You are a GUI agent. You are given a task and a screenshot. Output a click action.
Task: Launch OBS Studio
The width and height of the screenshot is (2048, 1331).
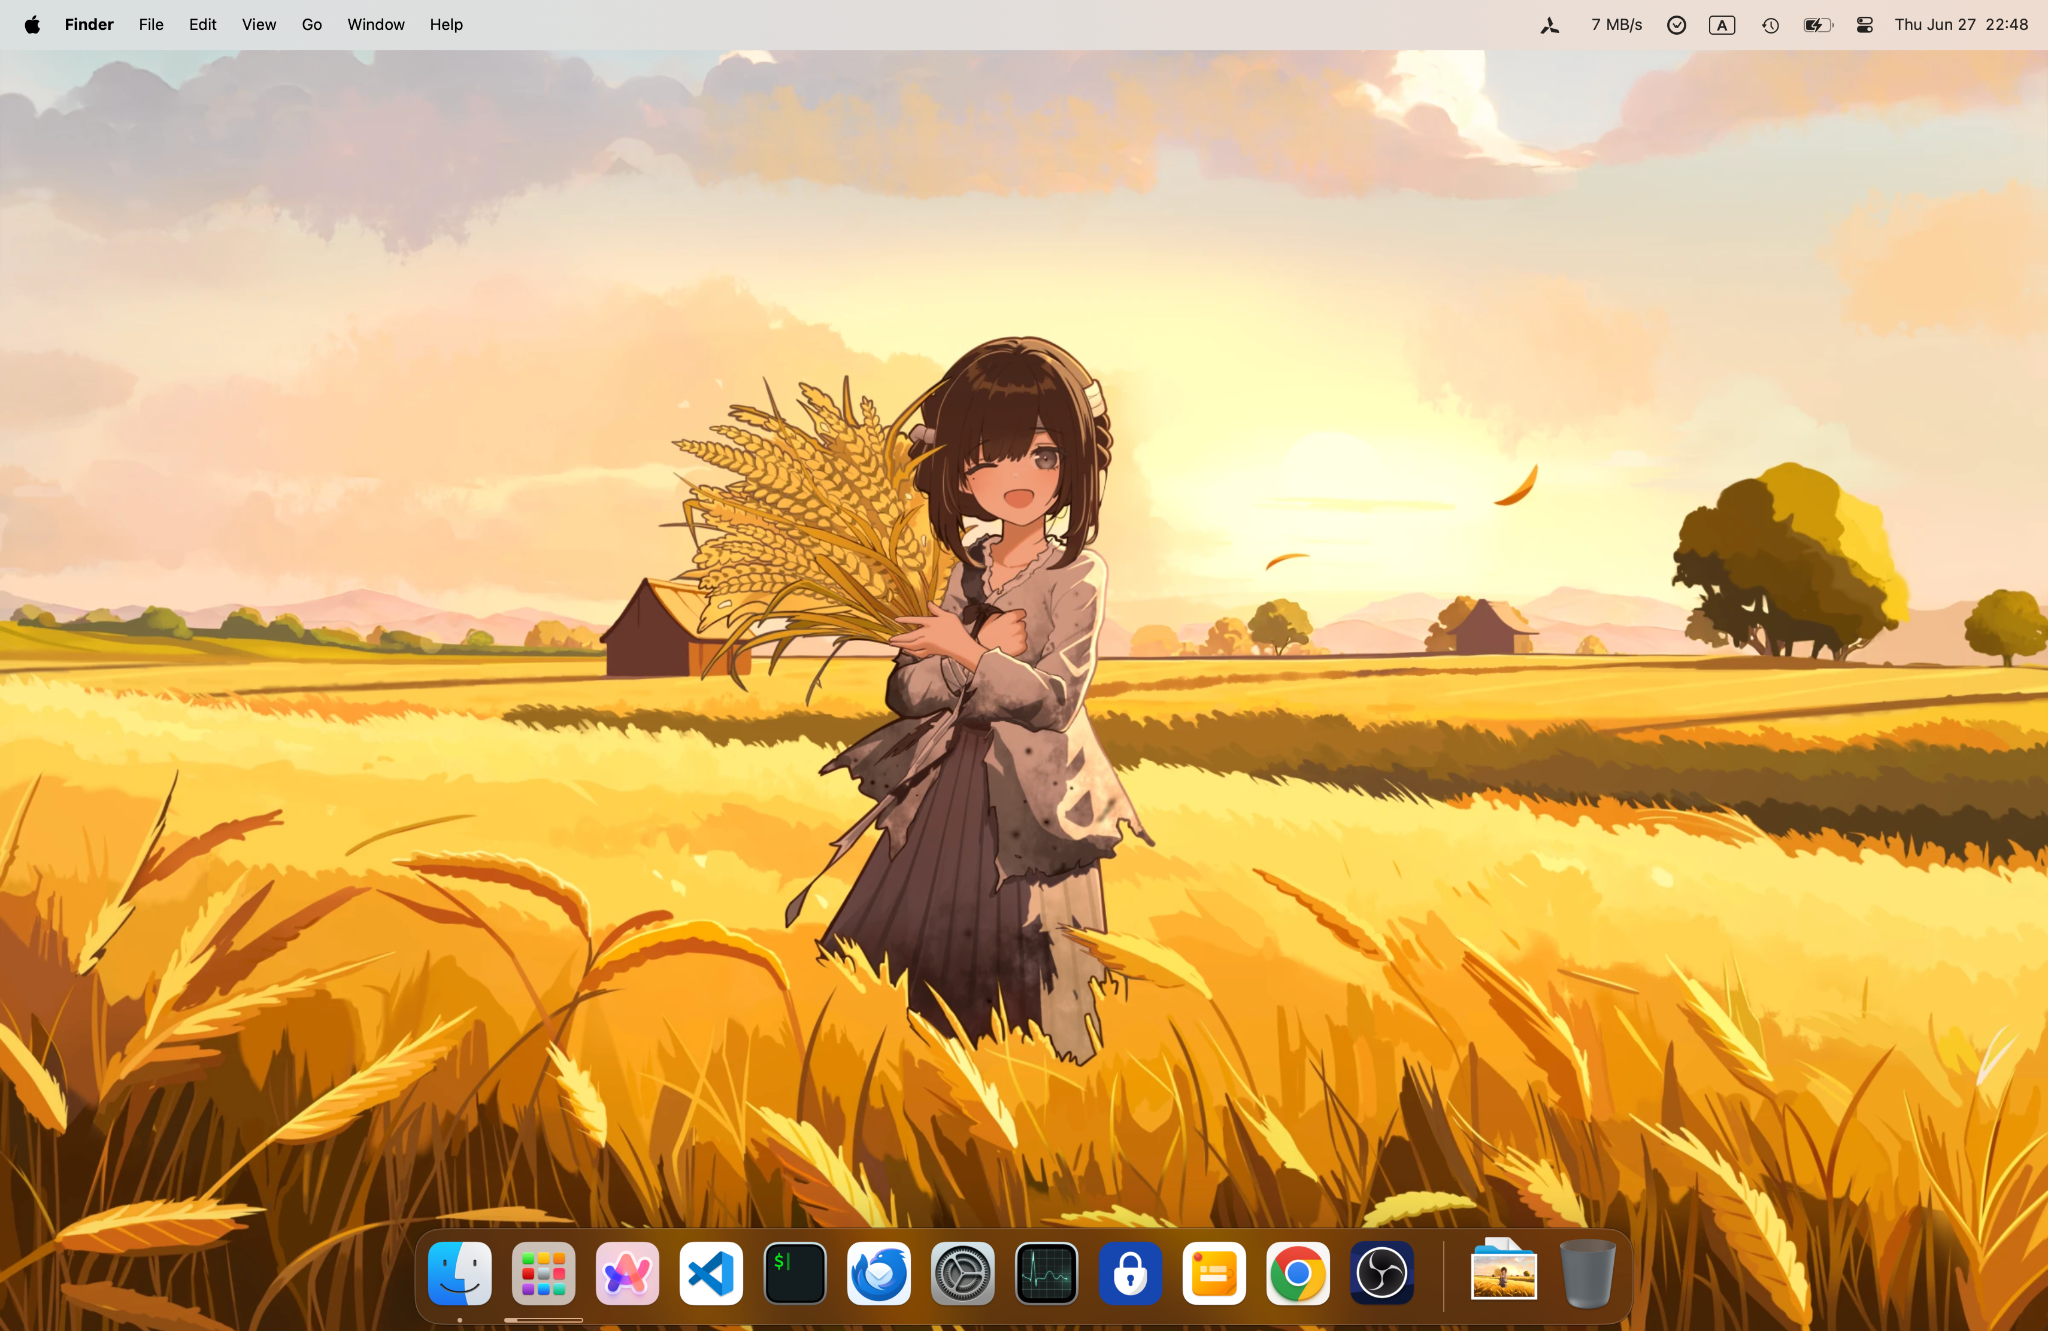(x=1380, y=1273)
